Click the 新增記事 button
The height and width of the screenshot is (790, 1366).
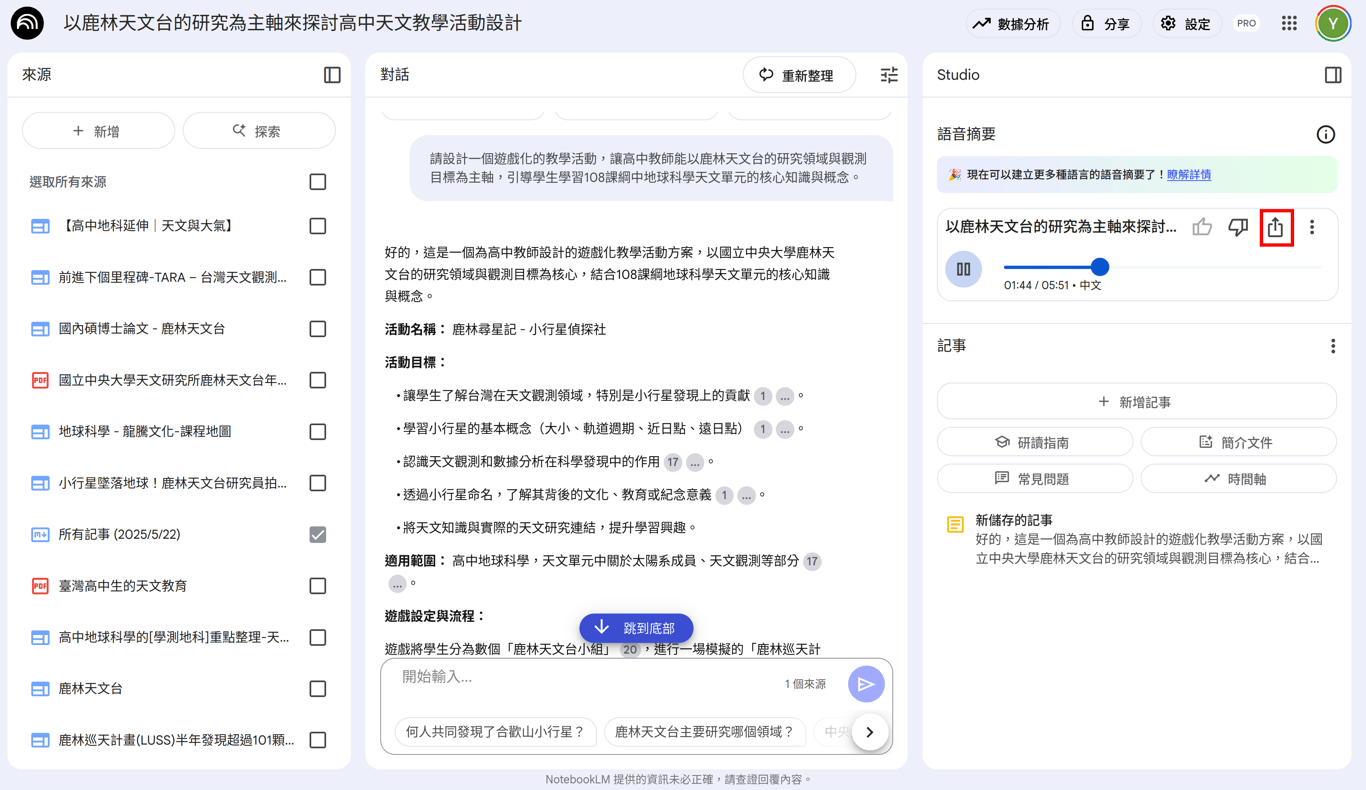[1136, 402]
